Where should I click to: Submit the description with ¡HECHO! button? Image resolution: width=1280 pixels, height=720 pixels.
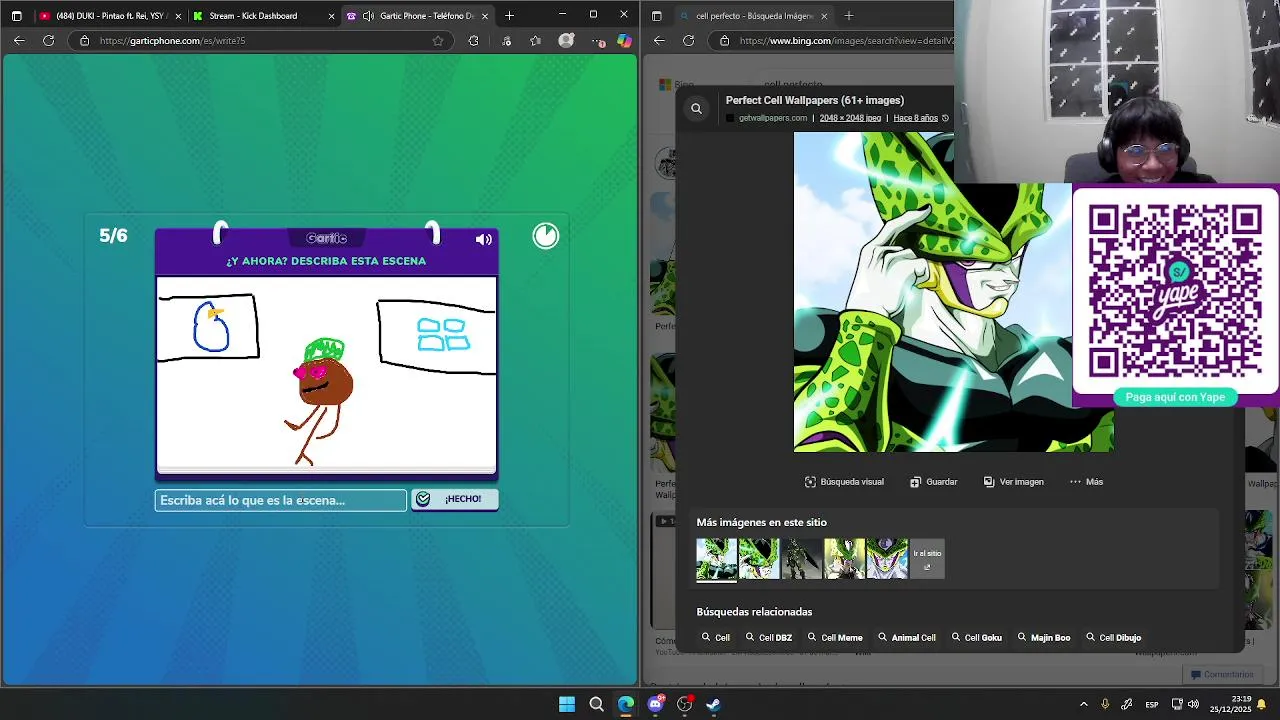point(455,499)
